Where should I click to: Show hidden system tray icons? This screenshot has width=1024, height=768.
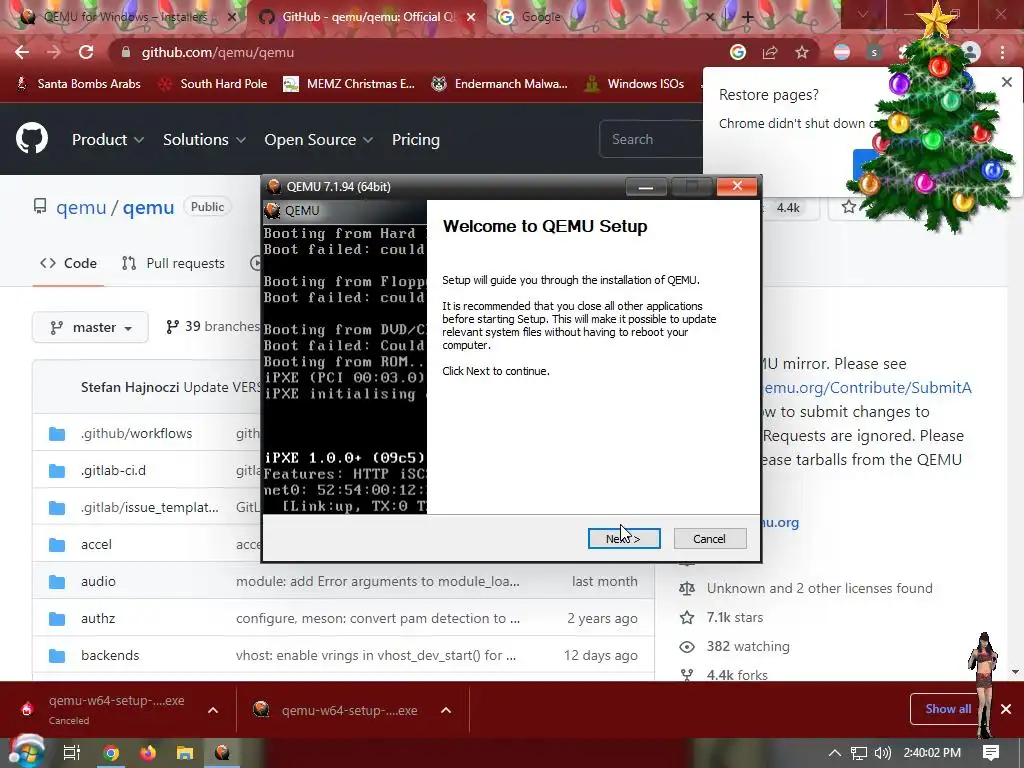[x=835, y=753]
